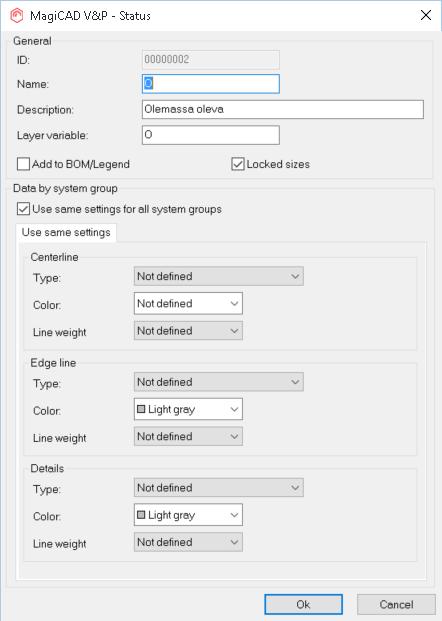Expand the Edge line Line weight dropdown
This screenshot has width=442, height=621.
click(188, 436)
